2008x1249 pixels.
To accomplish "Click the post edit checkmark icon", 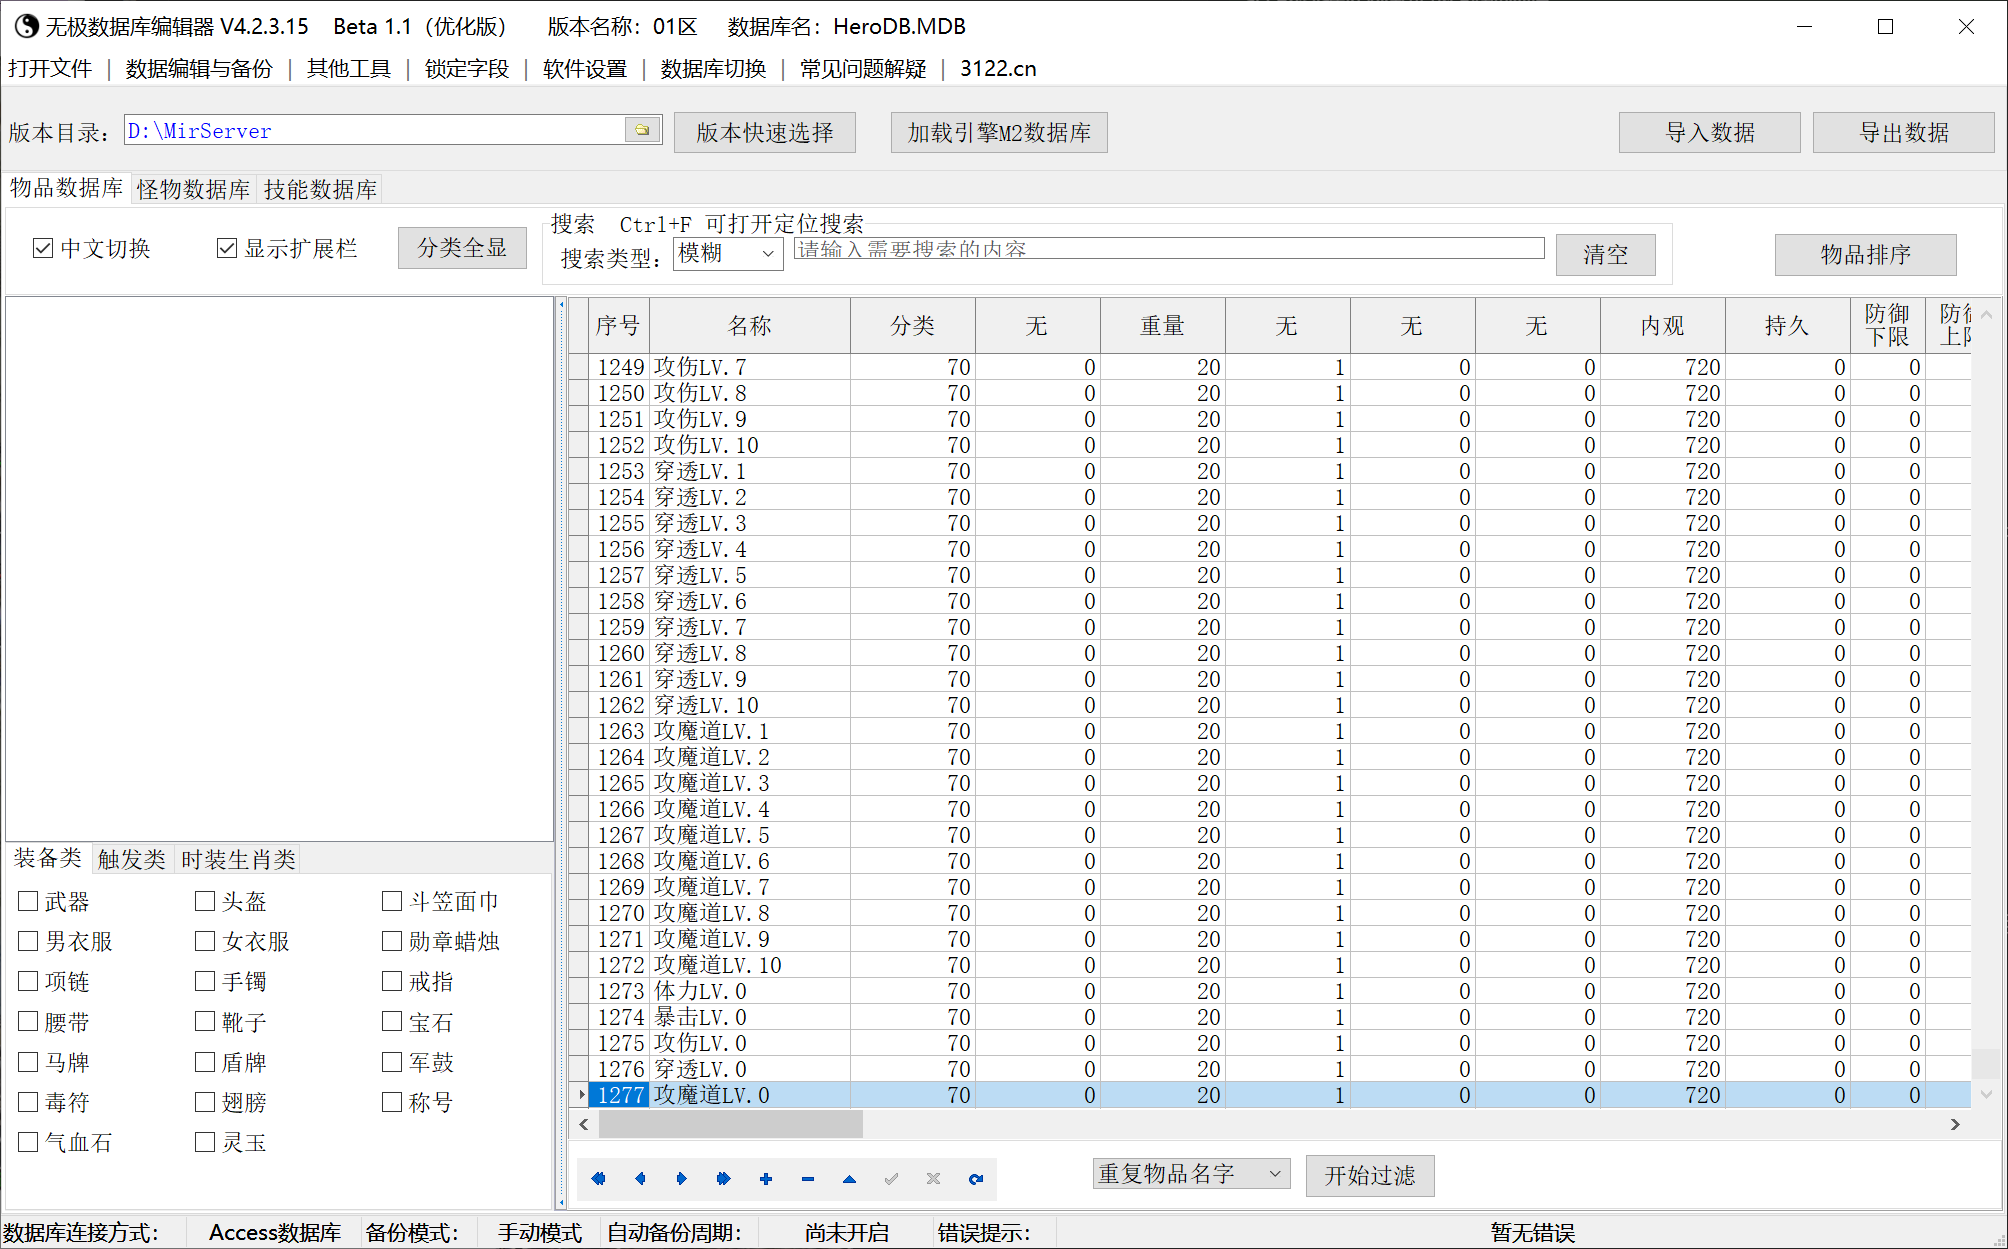I will [x=892, y=1179].
